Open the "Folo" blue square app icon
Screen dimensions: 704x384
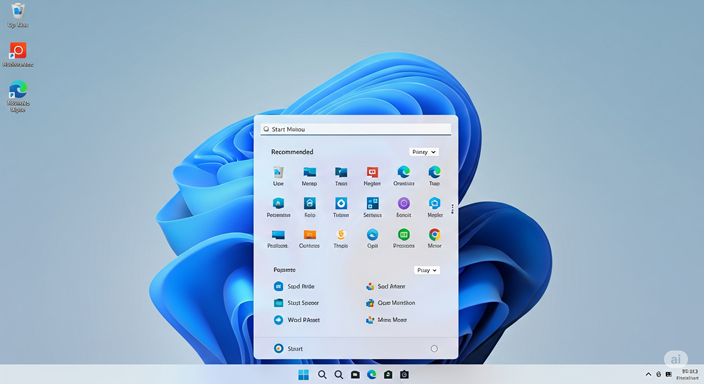(x=309, y=203)
